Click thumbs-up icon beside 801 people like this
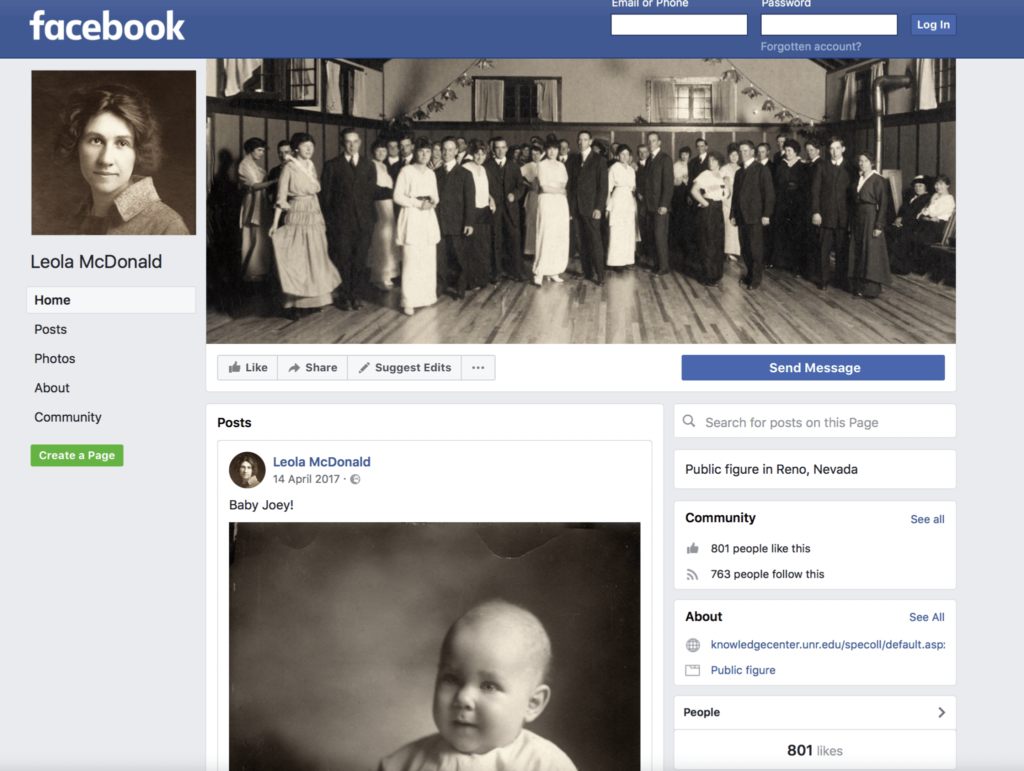This screenshot has height=771, width=1024. (692, 548)
